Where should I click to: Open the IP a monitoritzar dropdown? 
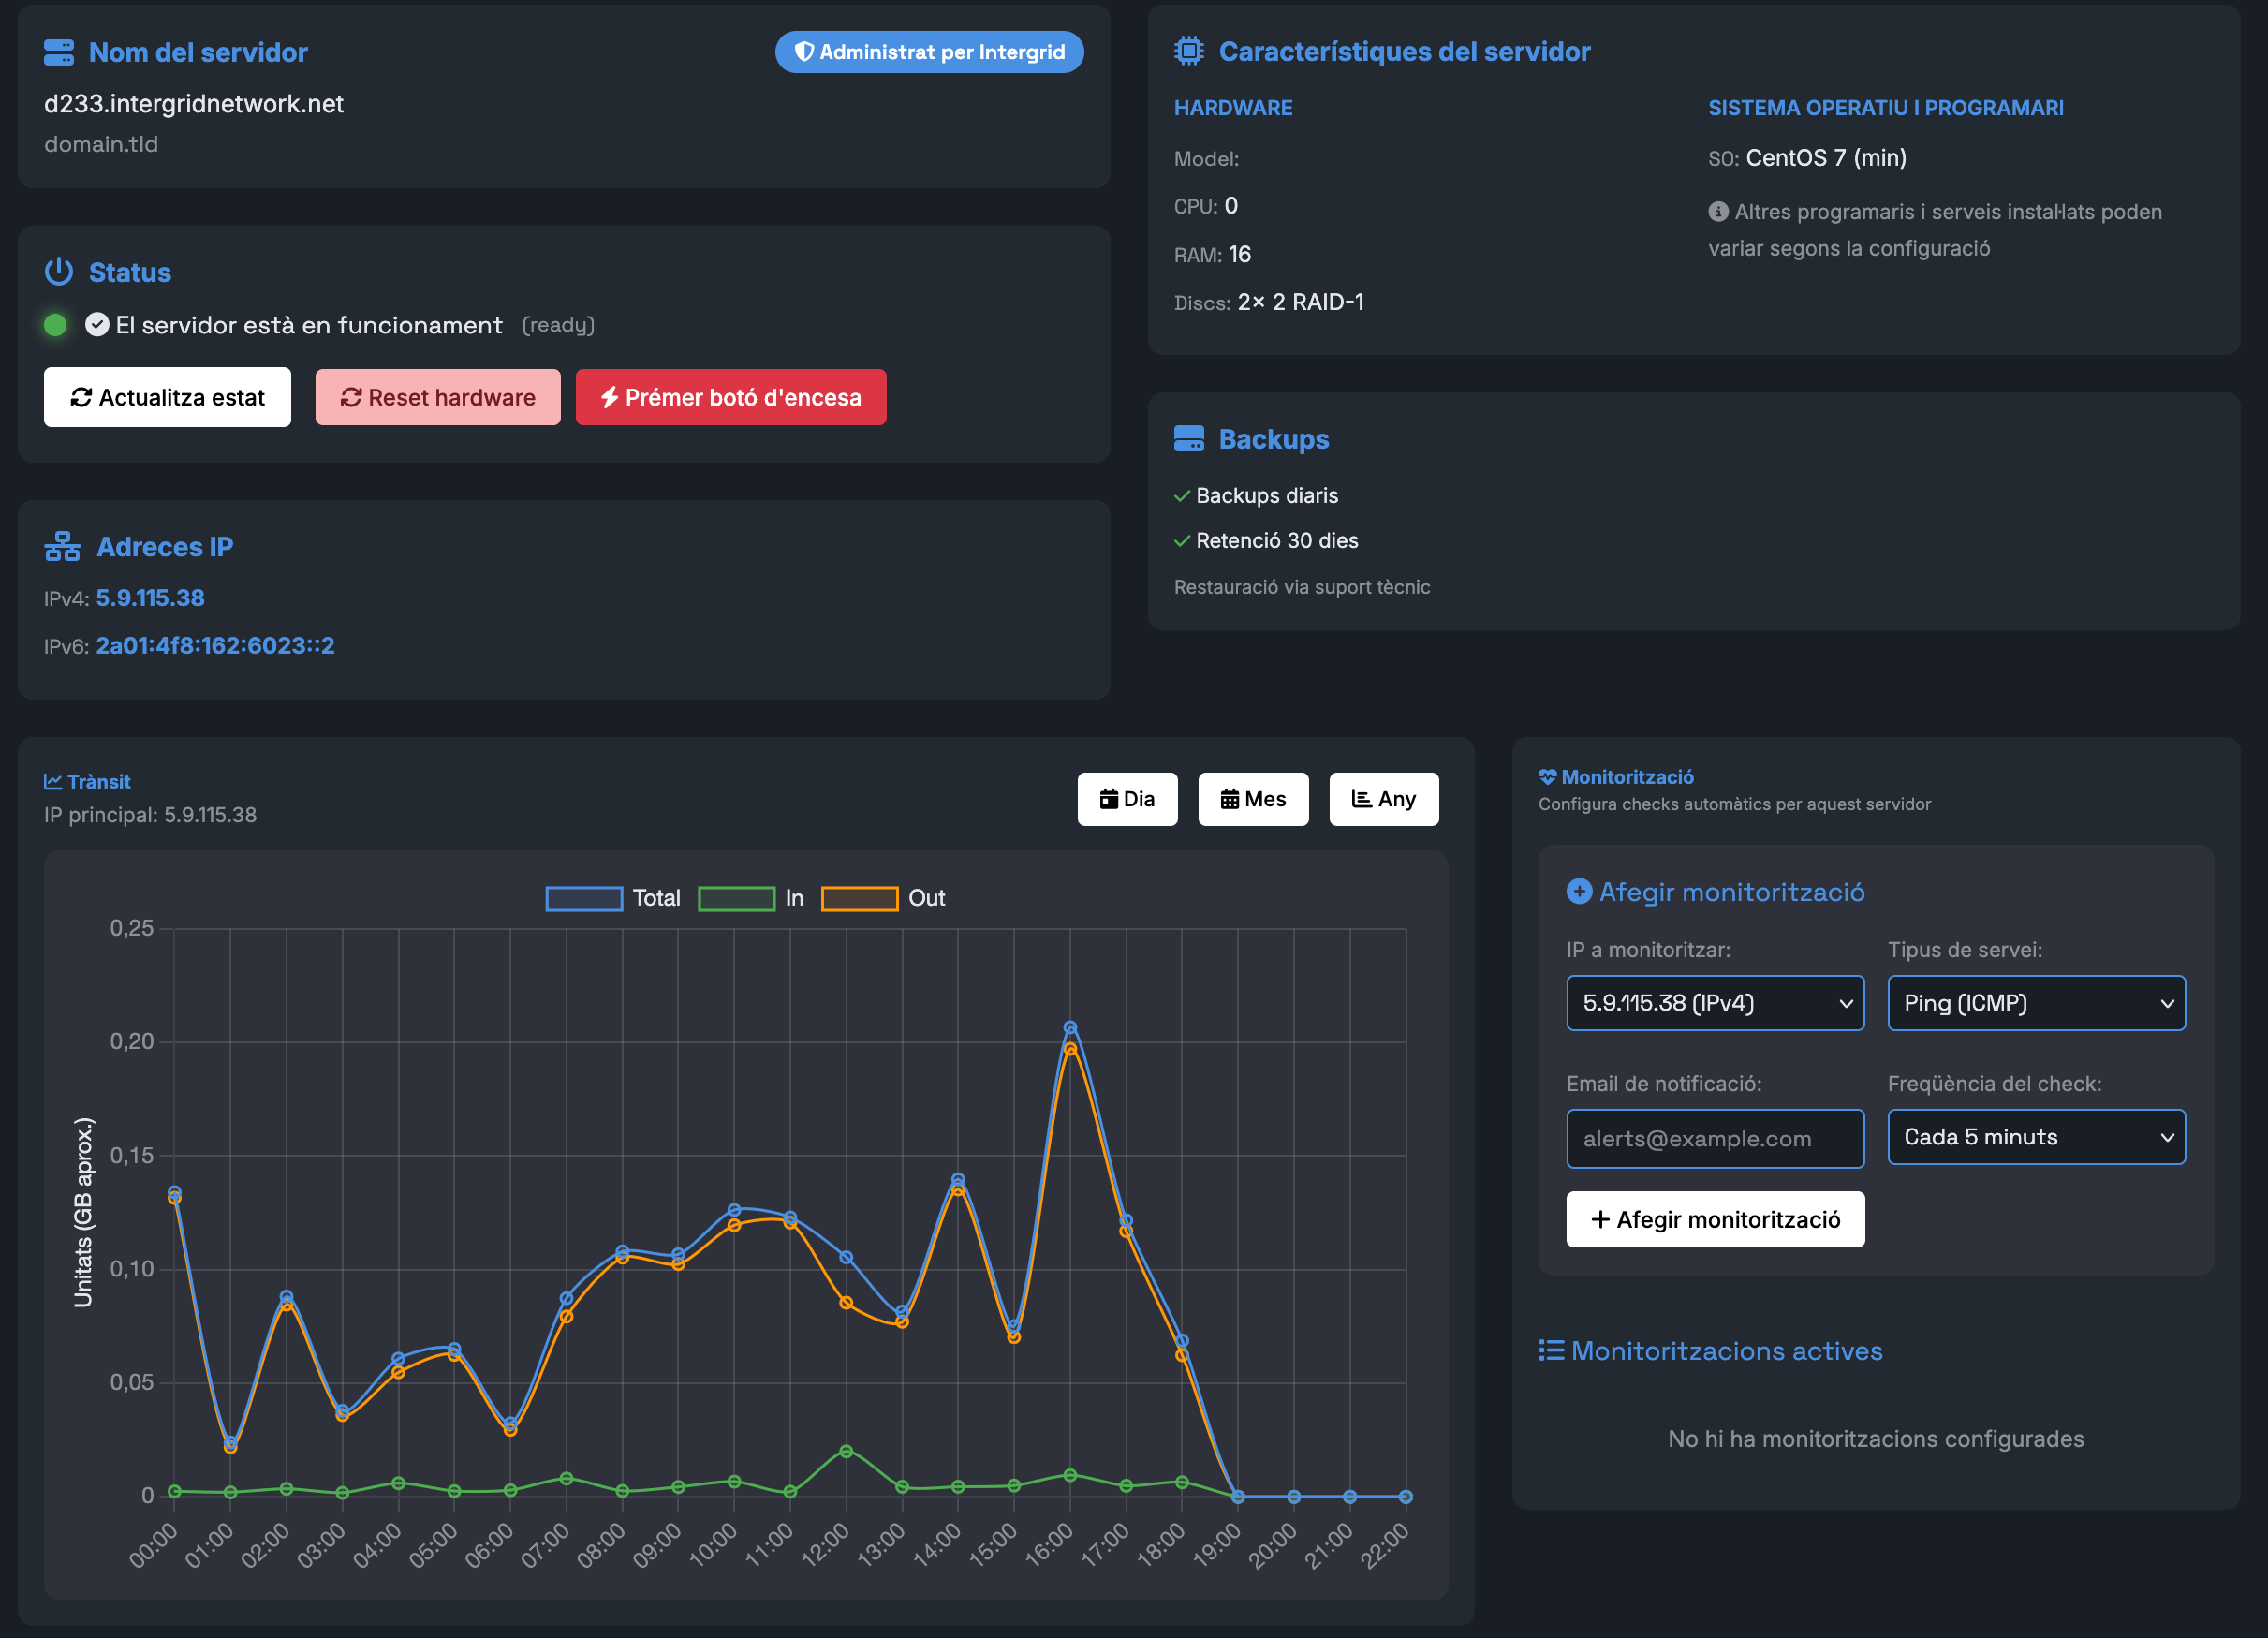[x=1715, y=1003]
